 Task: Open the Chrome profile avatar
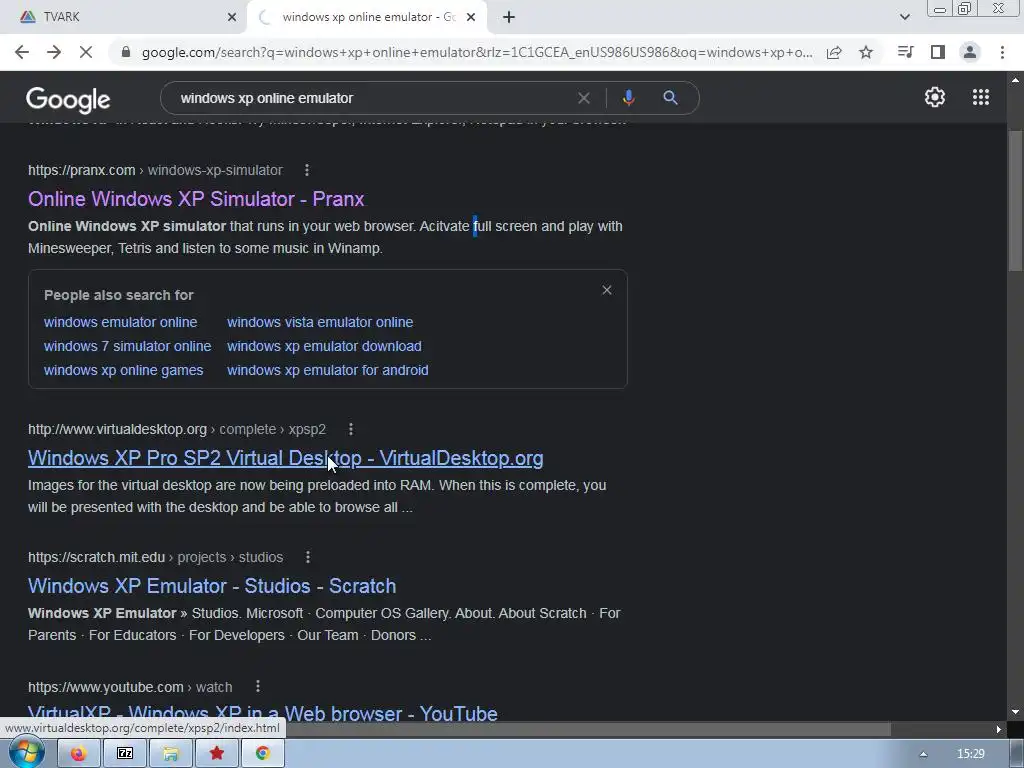[x=970, y=52]
